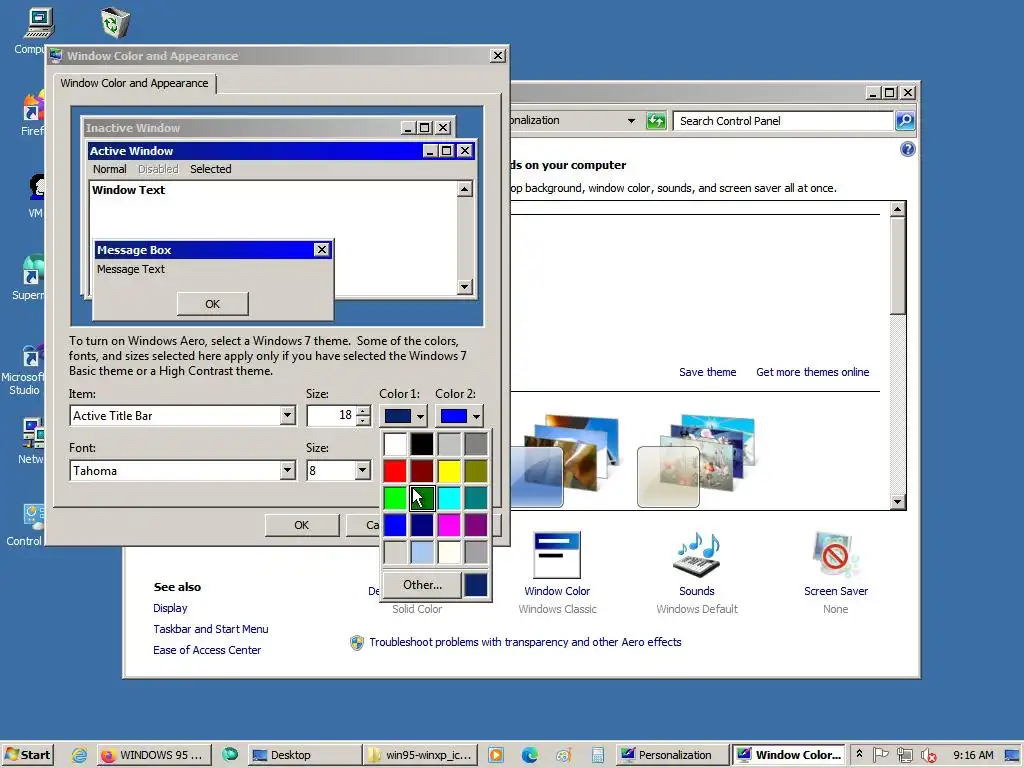Open Internet Explorer from the taskbar
The width and height of the screenshot is (1024, 768).
pyautogui.click(x=80, y=755)
